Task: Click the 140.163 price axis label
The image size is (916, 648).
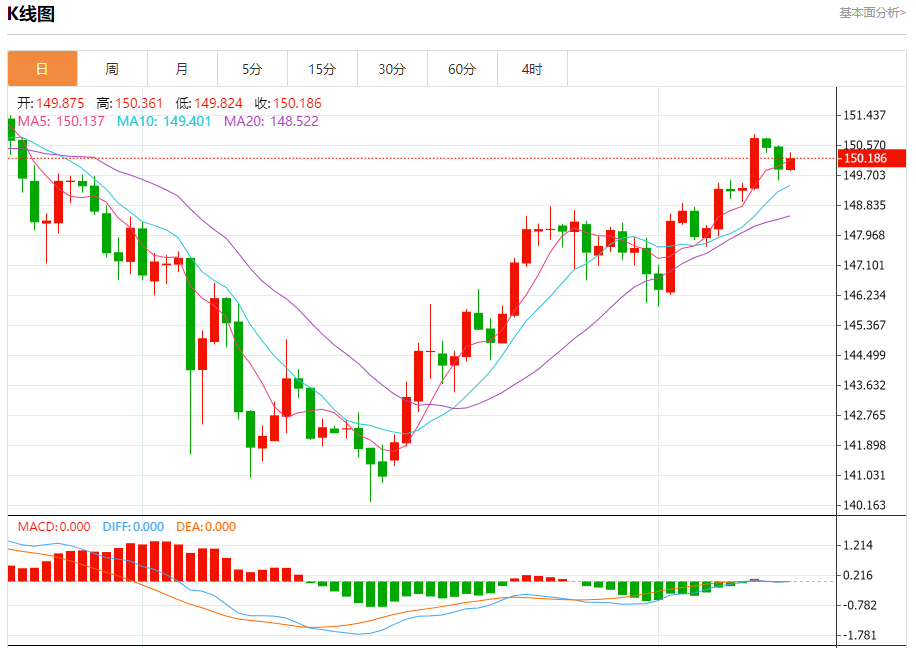Action: click(x=864, y=505)
